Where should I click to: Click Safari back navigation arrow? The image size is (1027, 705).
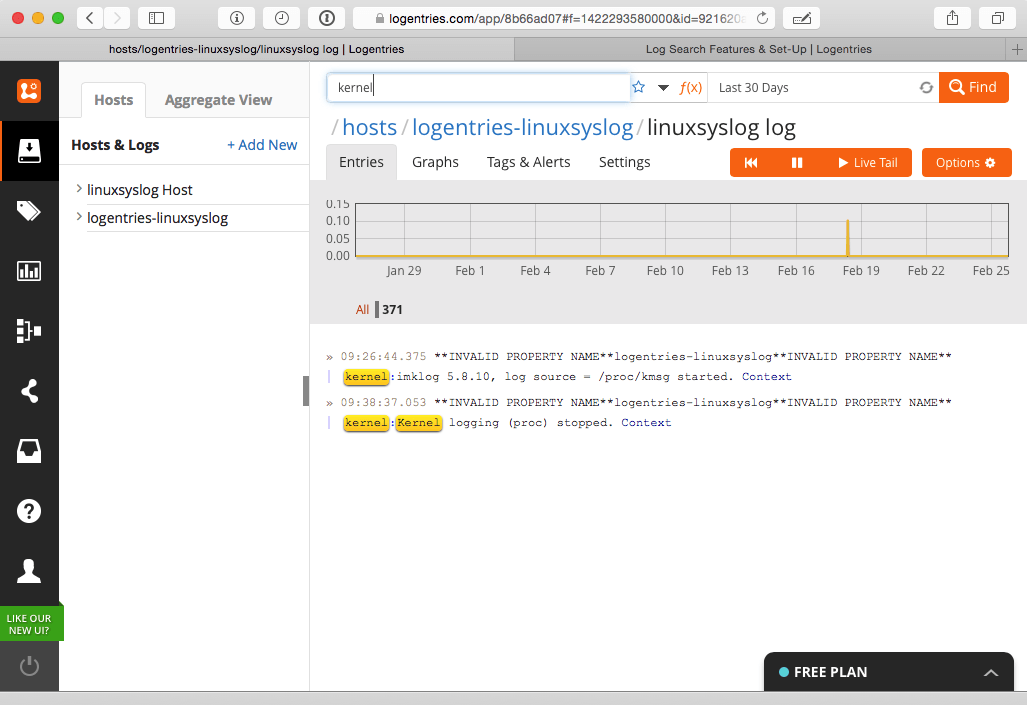pos(90,18)
